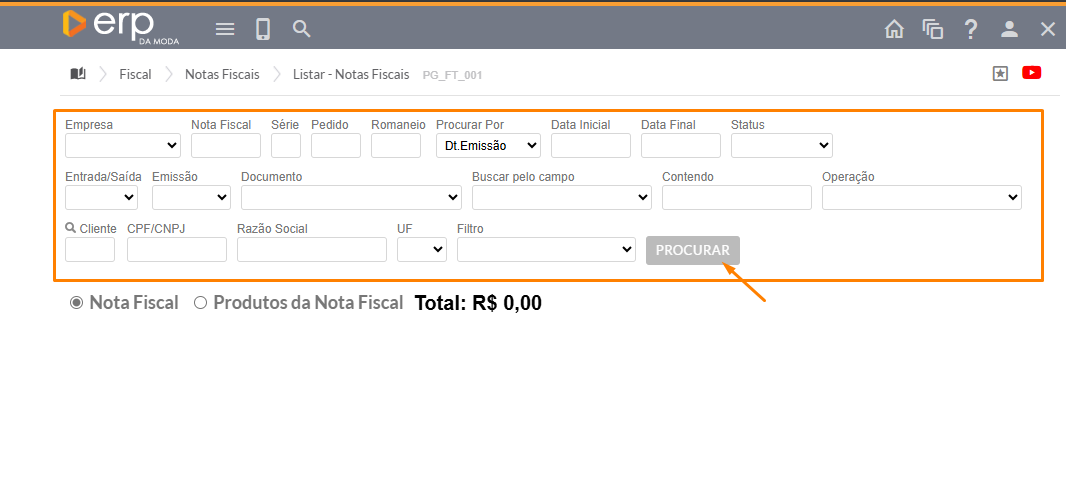Expand the Empresa dropdown
1066x486 pixels.
tap(123, 146)
